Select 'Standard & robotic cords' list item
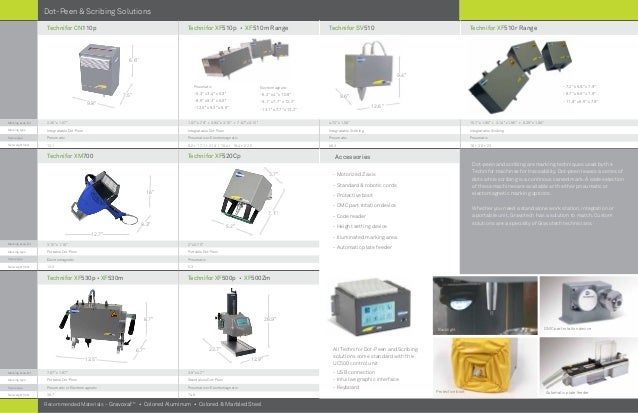 tap(365, 185)
